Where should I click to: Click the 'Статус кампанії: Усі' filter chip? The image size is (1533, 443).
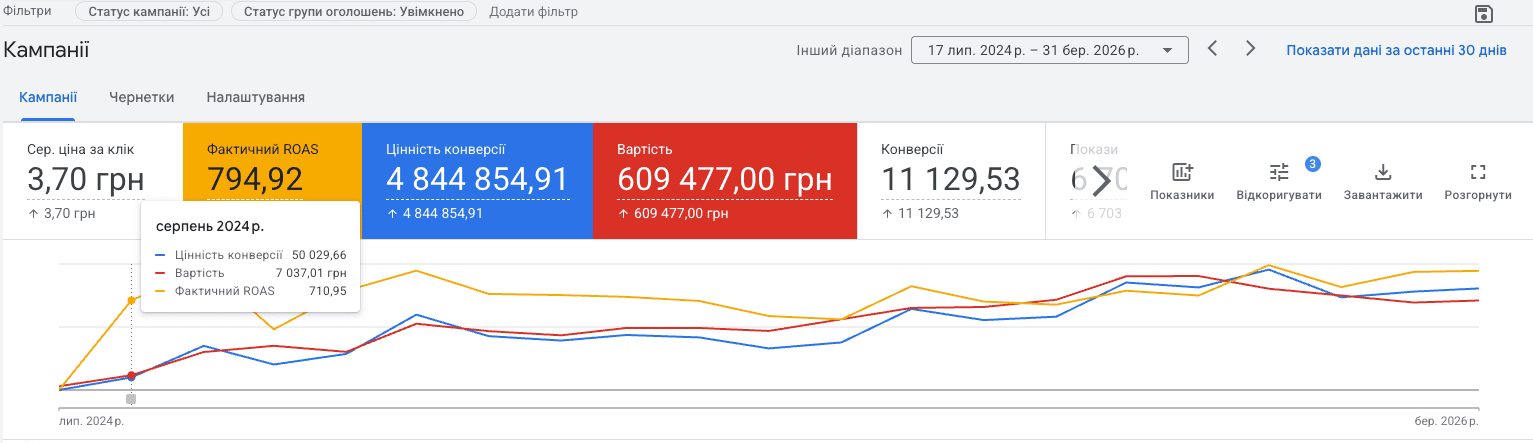(x=149, y=12)
